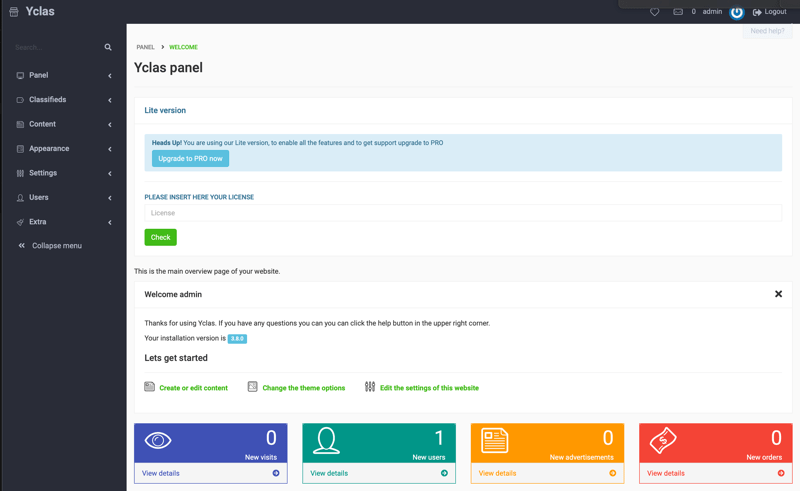Click the sliders icon beside Edit the settings
This screenshot has width=800, height=491.
tap(370, 387)
